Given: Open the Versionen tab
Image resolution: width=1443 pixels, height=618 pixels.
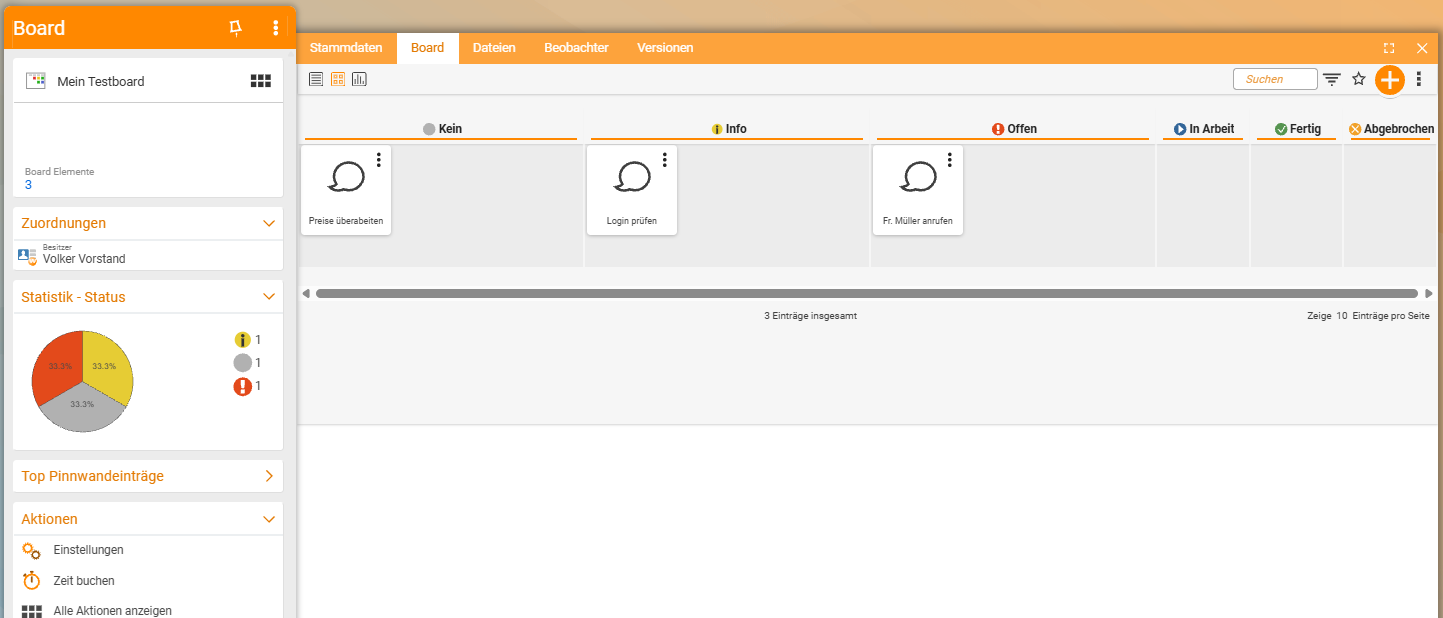Looking at the screenshot, I should pyautogui.click(x=665, y=48).
